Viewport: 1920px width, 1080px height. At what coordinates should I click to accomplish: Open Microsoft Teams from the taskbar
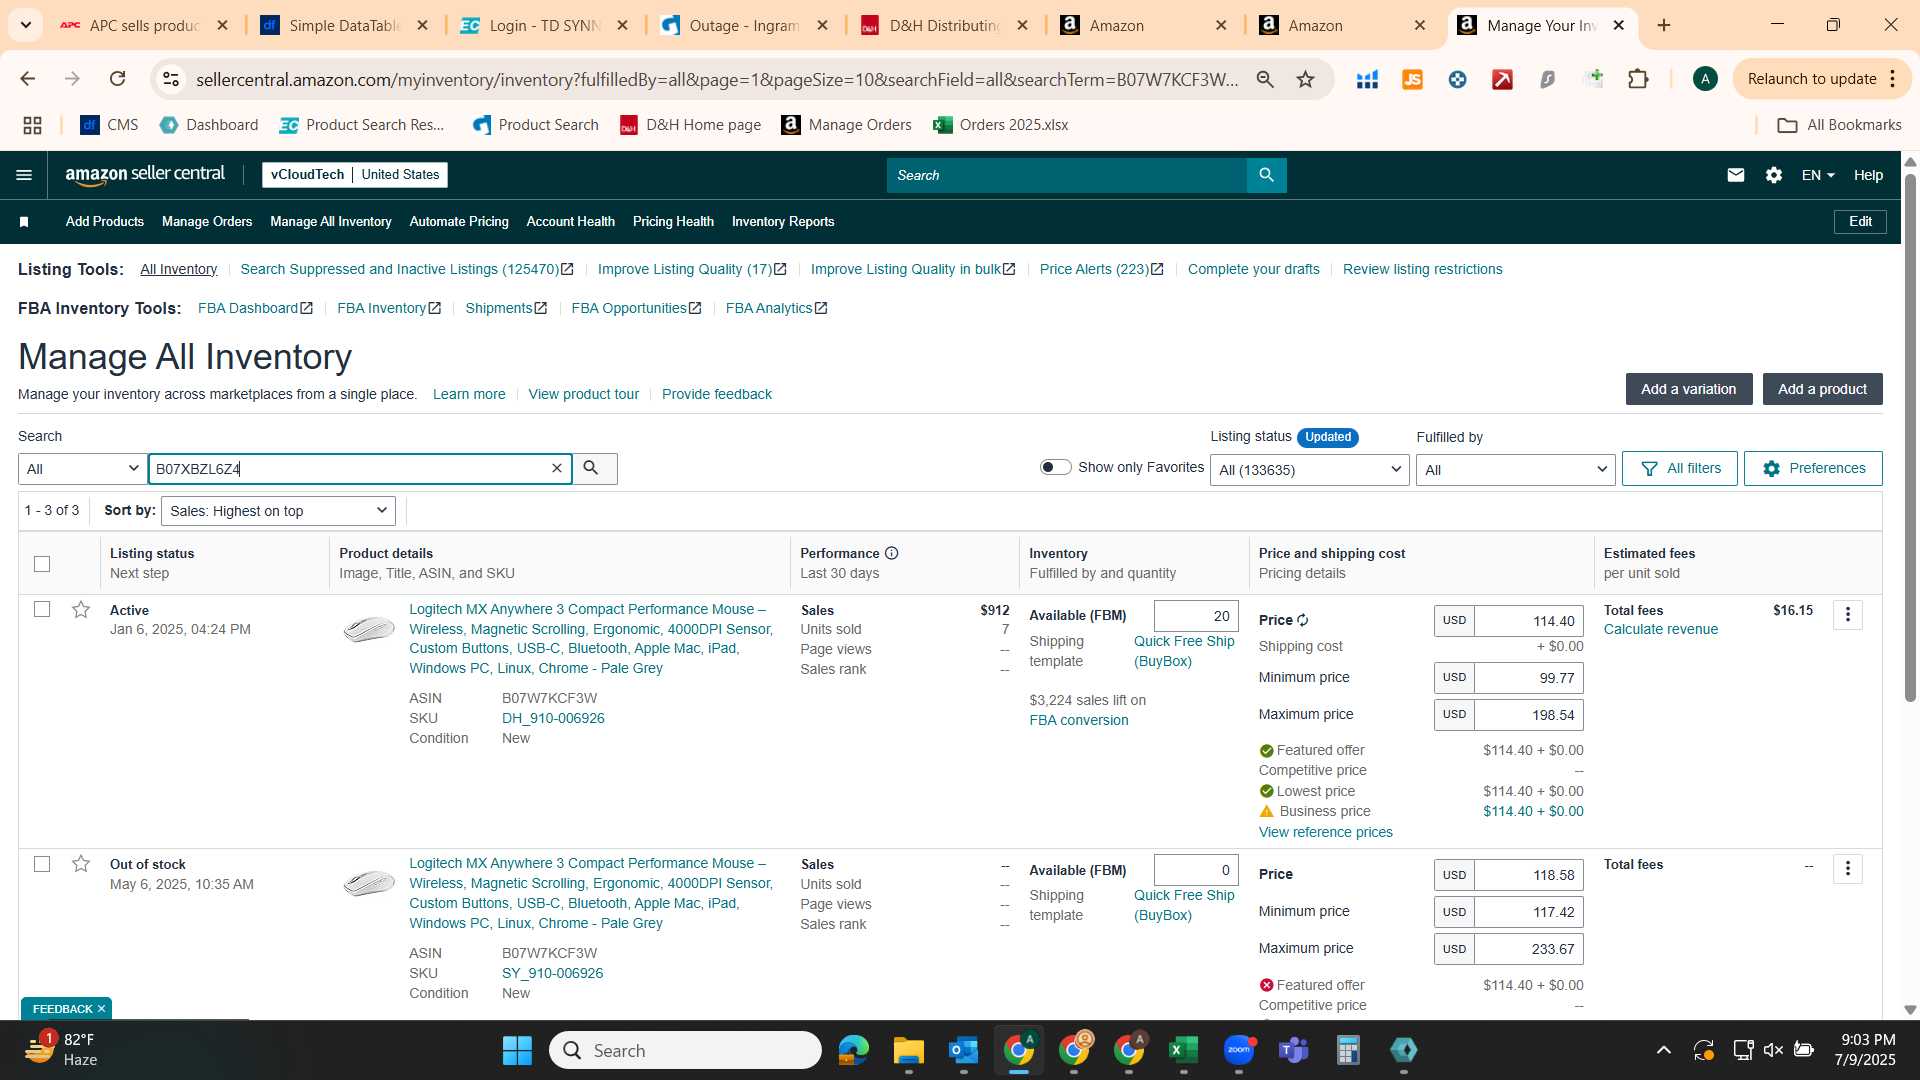tap(1294, 1050)
